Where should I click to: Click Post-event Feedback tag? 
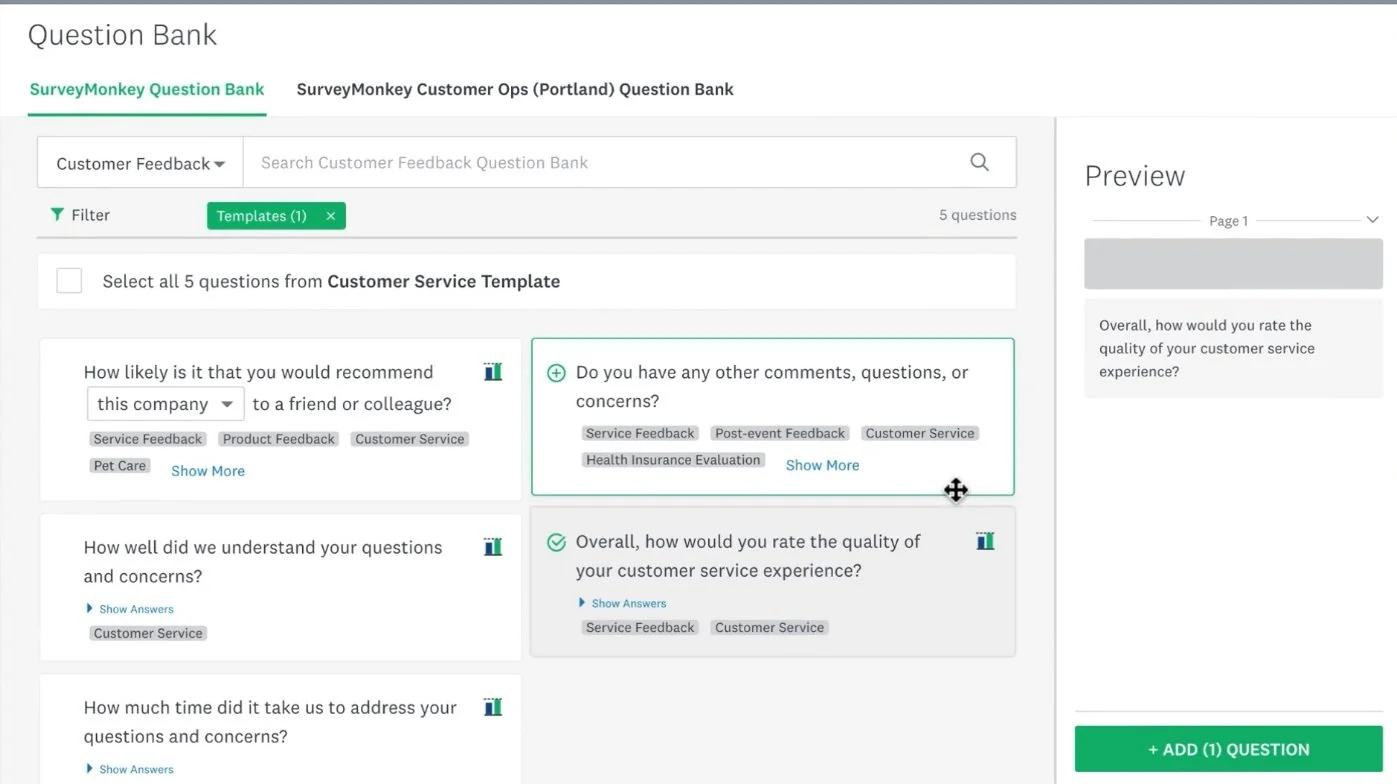[780, 433]
